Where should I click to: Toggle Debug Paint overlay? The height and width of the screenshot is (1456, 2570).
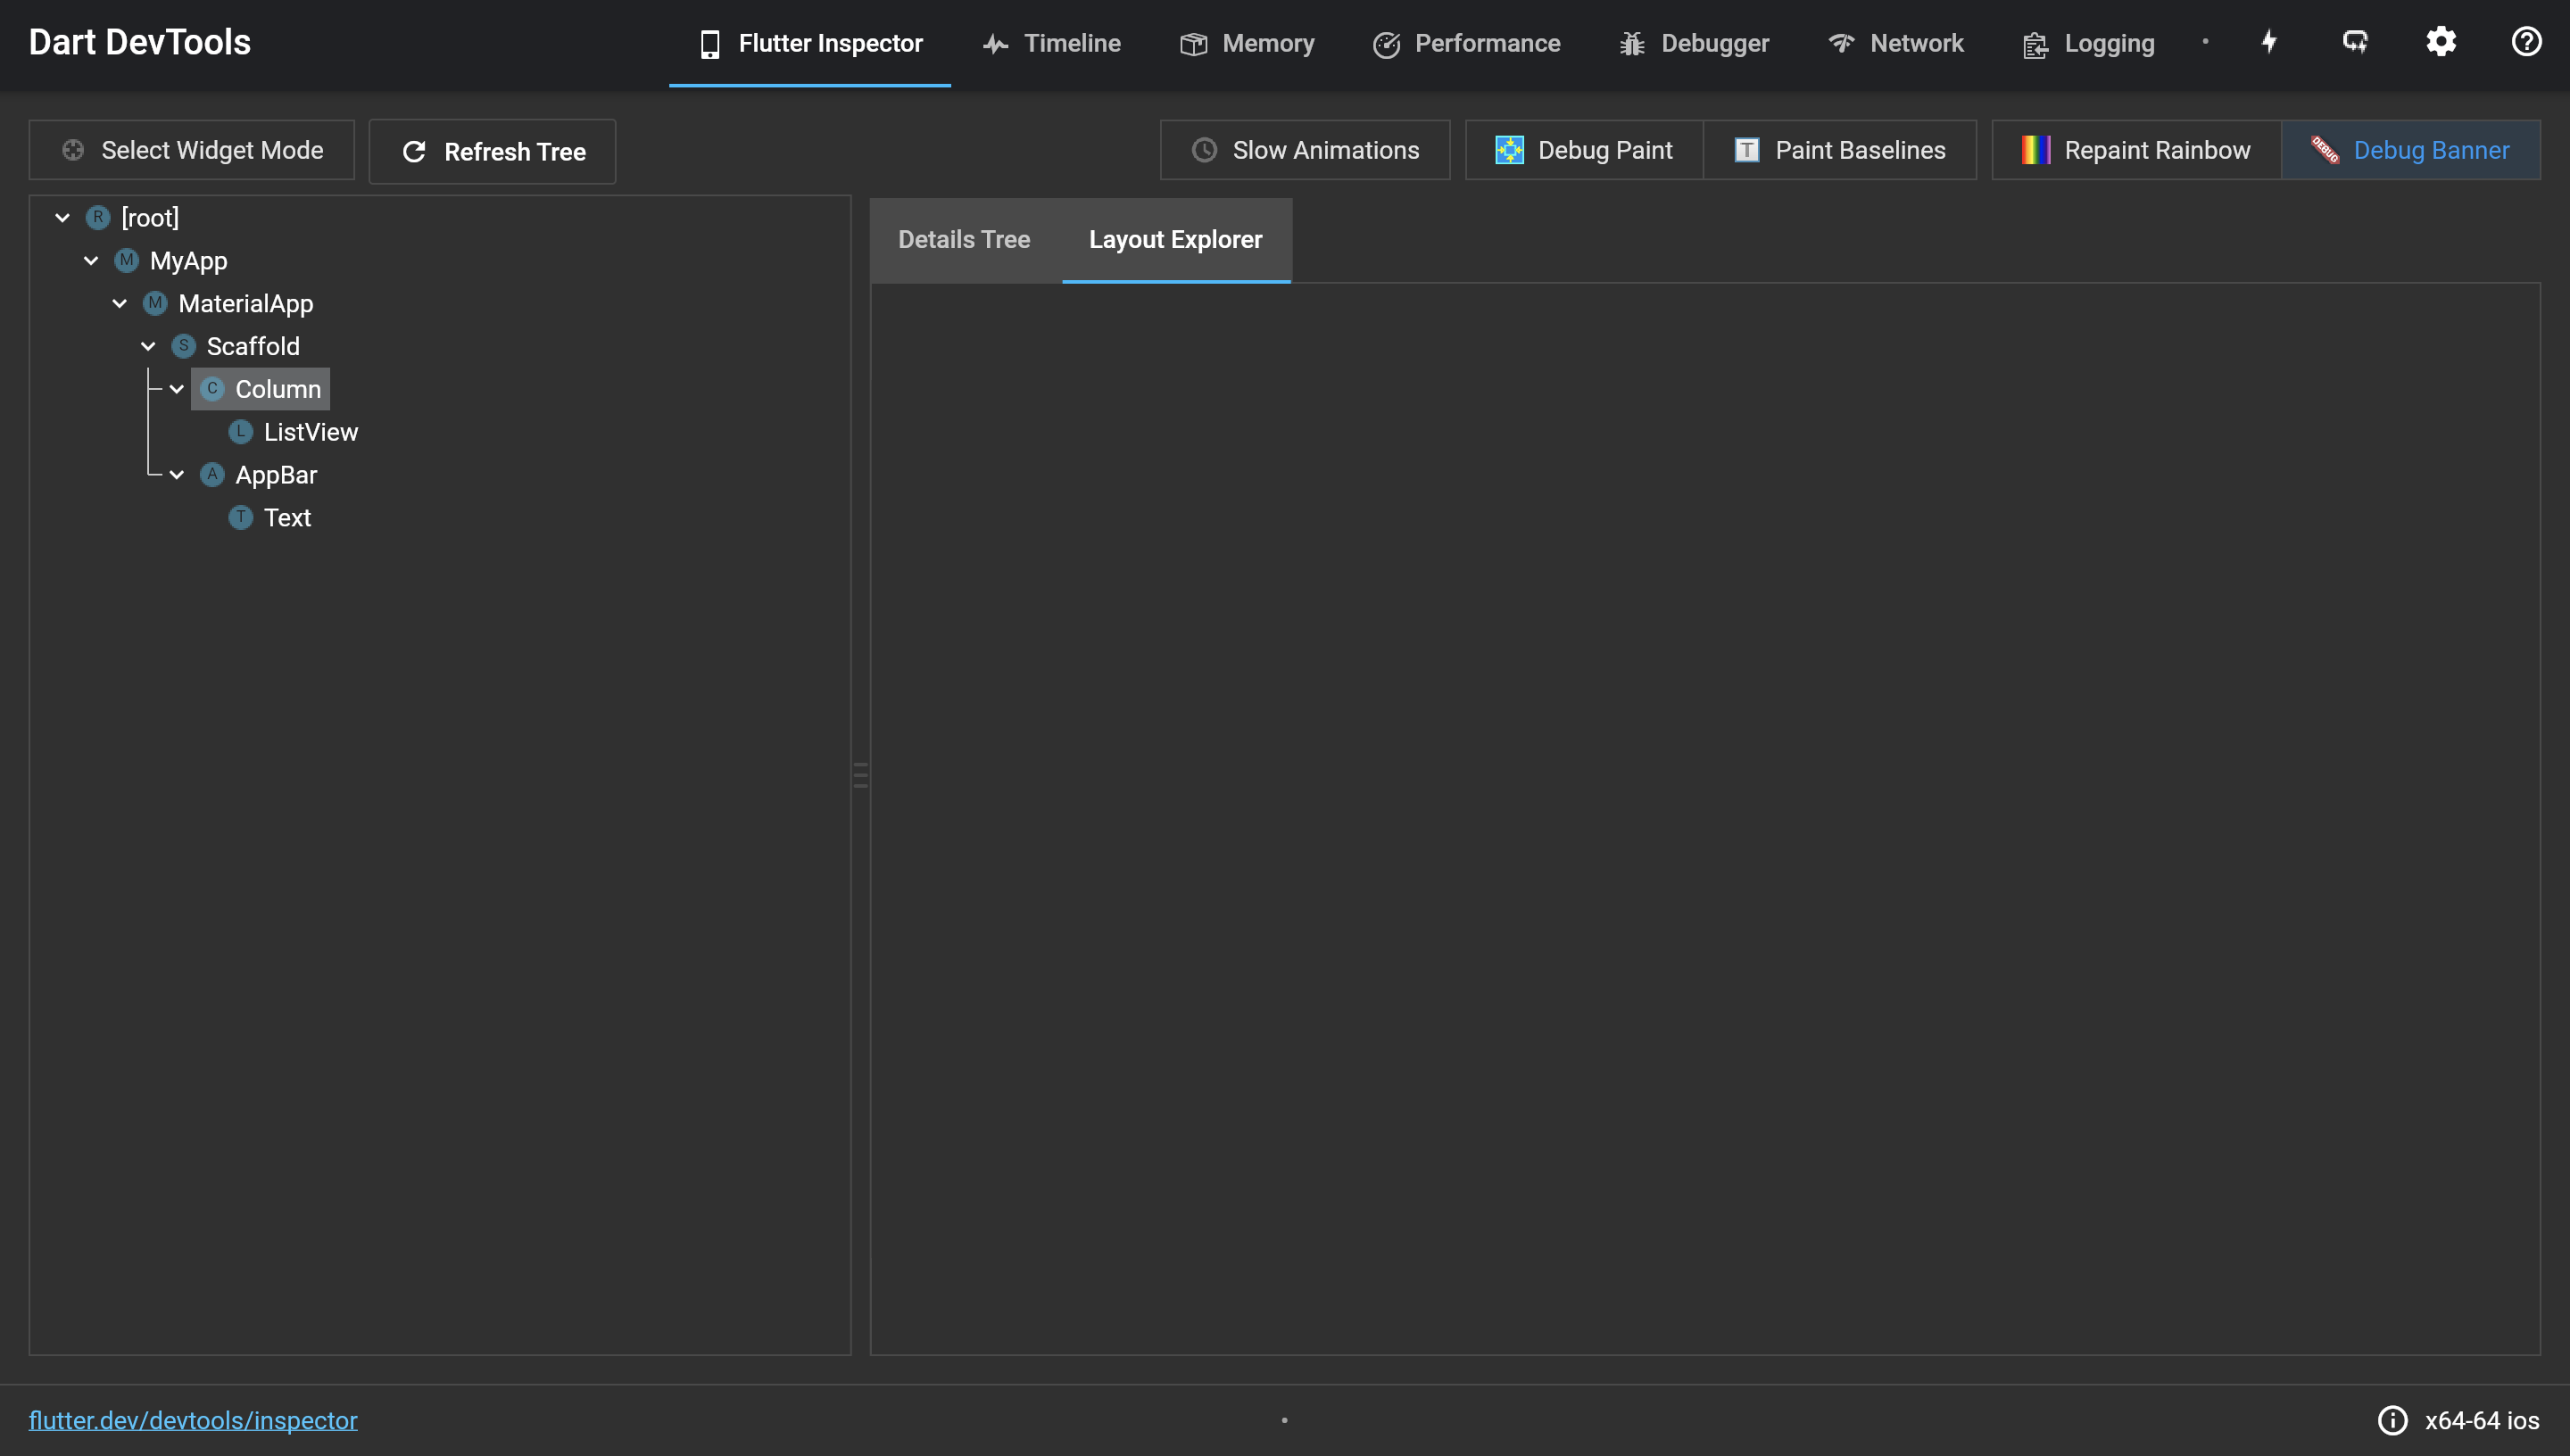[x=1583, y=150]
